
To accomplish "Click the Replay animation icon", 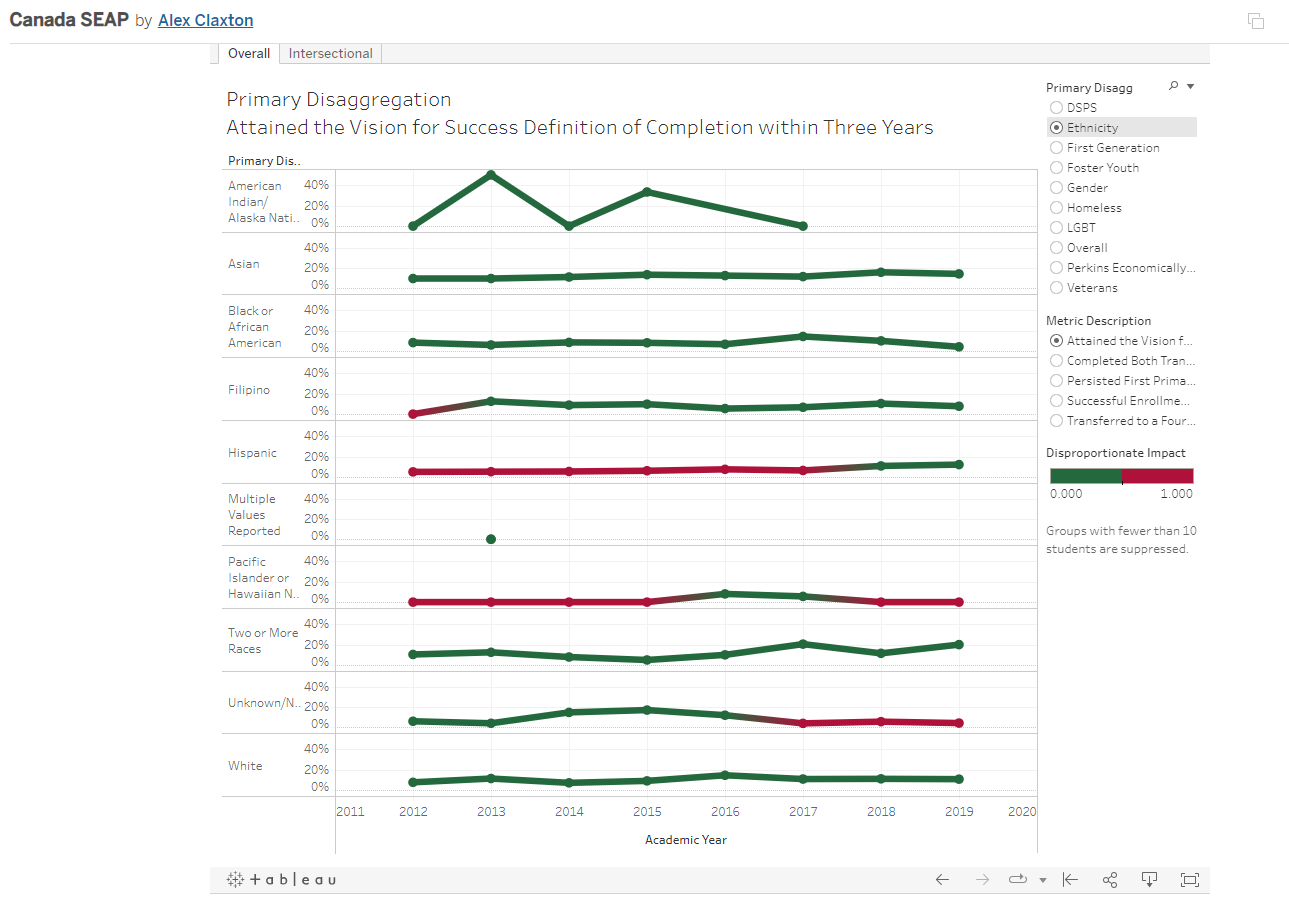I will [1018, 880].
